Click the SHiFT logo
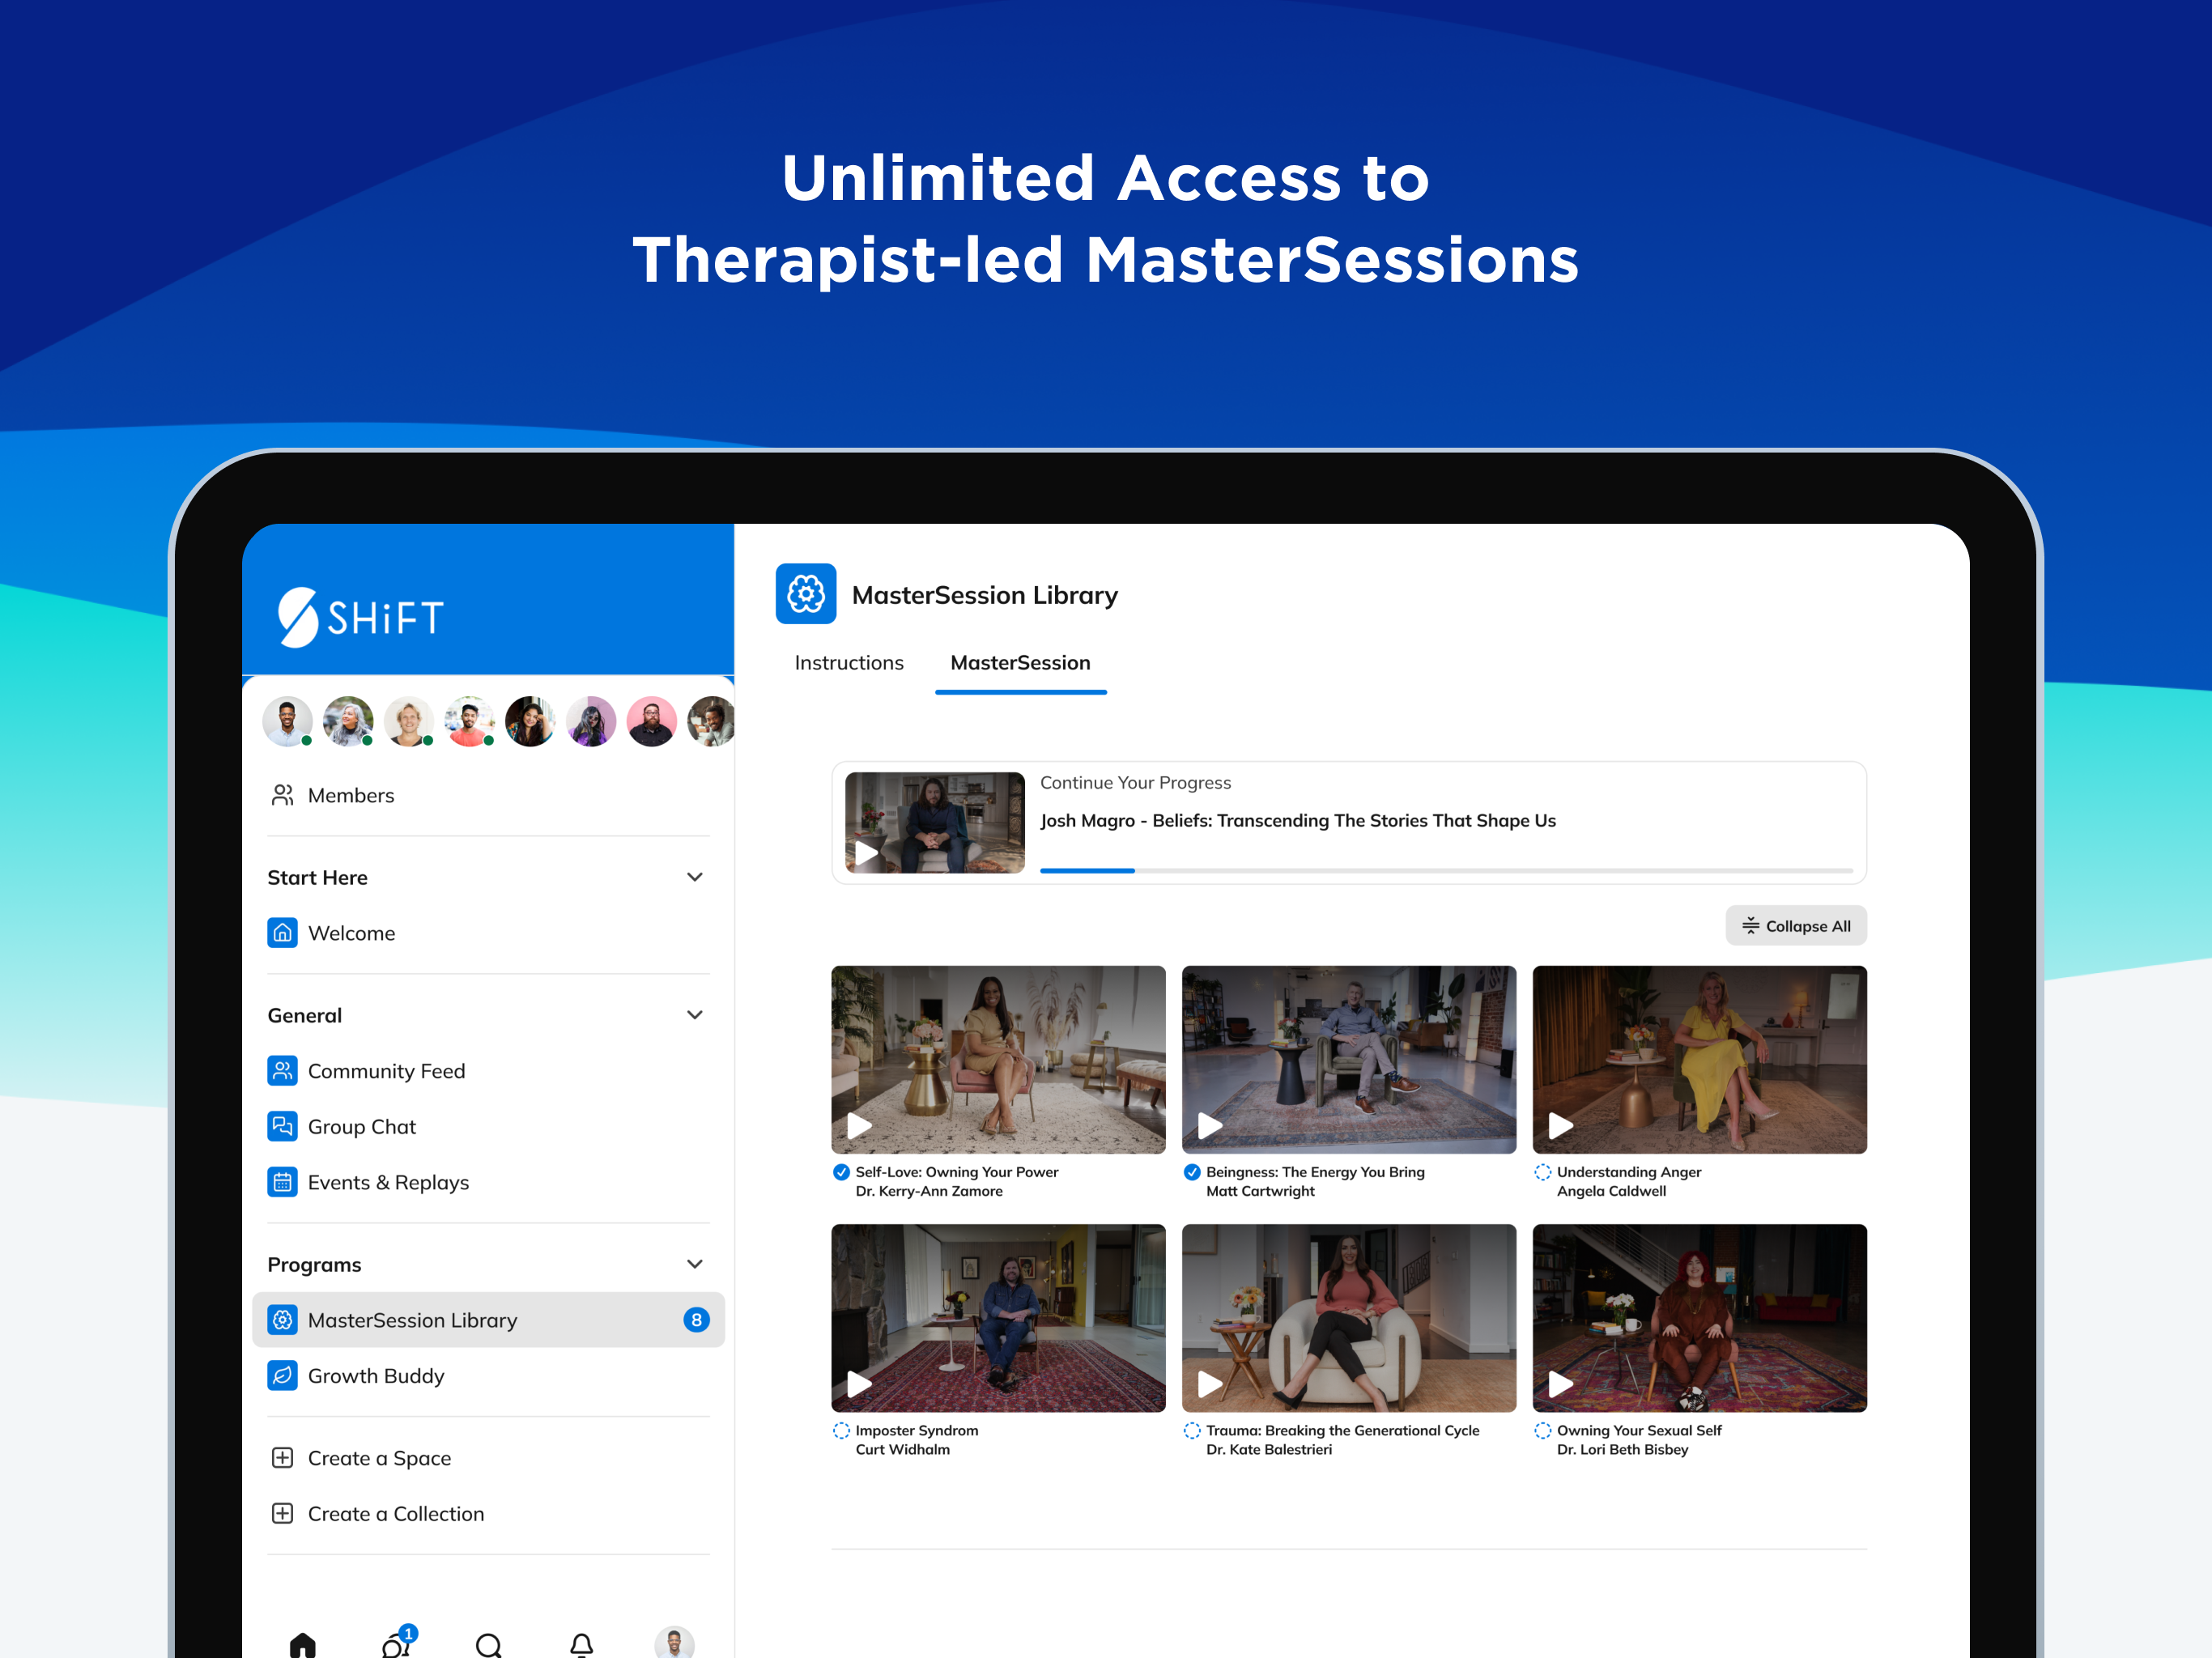The width and height of the screenshot is (2212, 1658). pyautogui.click(x=361, y=617)
